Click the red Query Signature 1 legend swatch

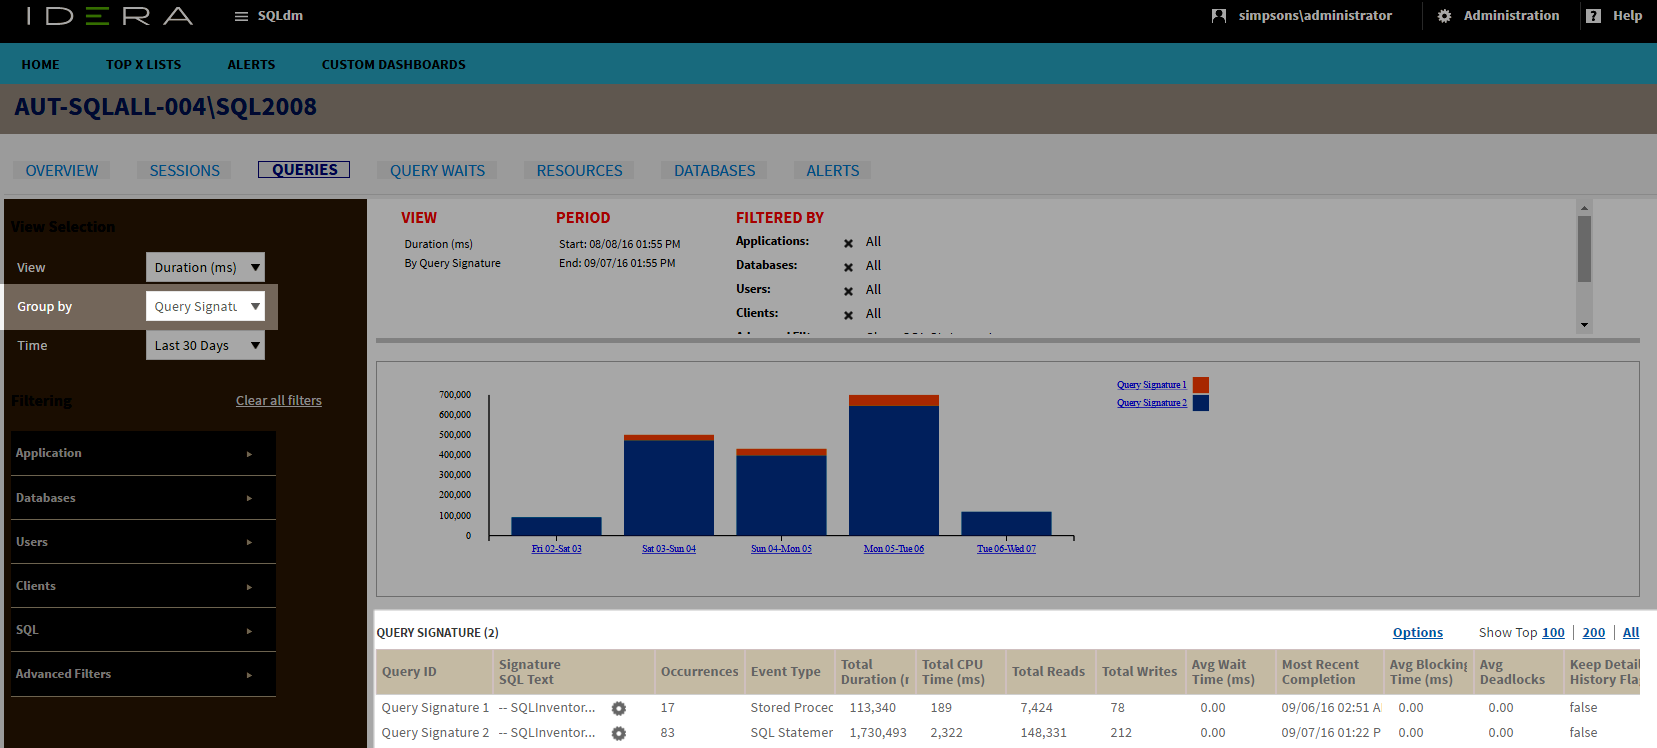[x=1201, y=385]
